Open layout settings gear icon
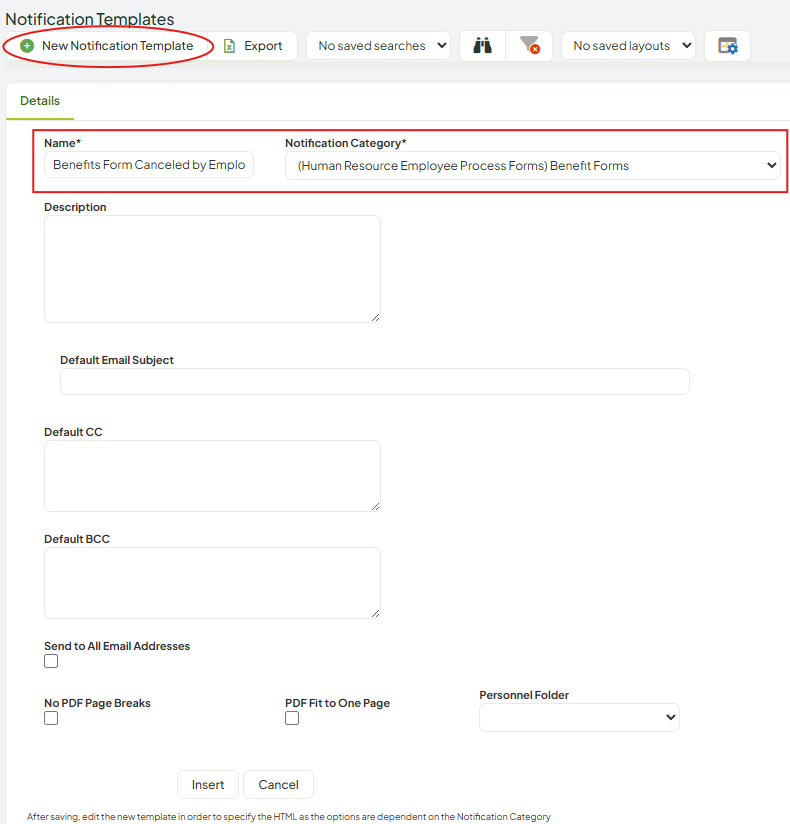The image size is (790, 824). 727,46
